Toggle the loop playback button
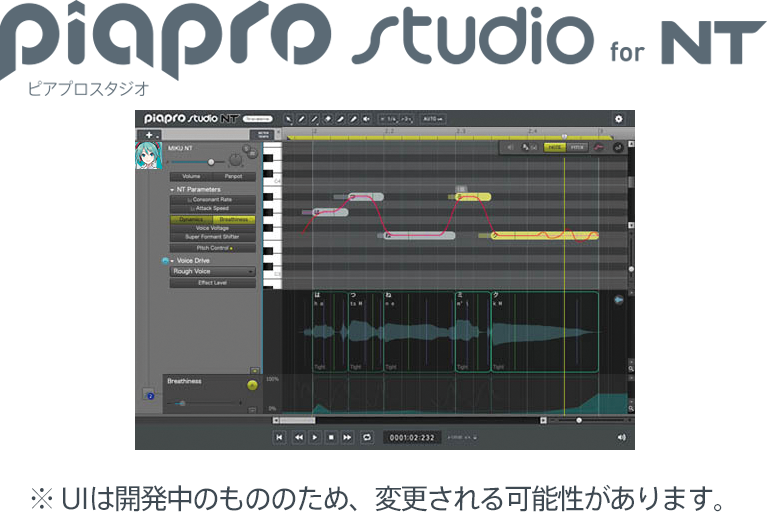 (x=367, y=437)
